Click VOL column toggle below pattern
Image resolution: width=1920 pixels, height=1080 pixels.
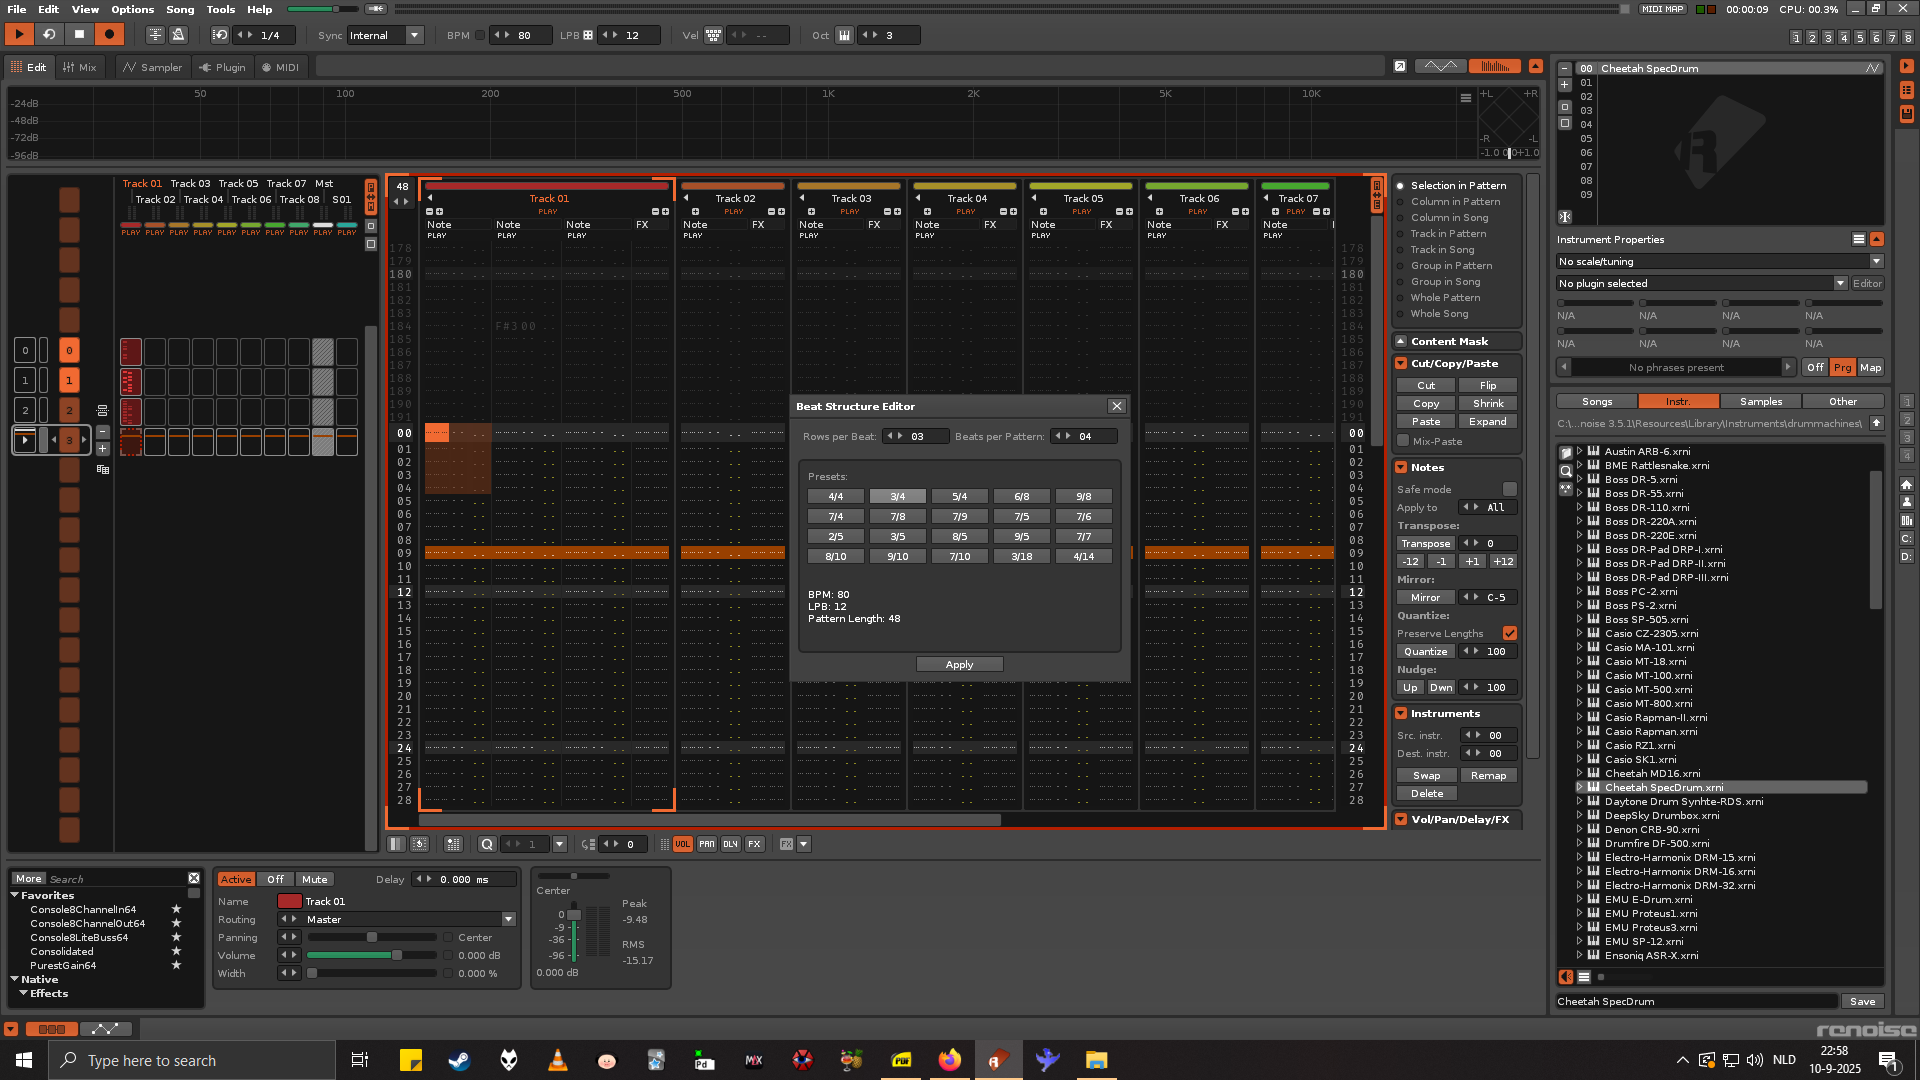[682, 845]
